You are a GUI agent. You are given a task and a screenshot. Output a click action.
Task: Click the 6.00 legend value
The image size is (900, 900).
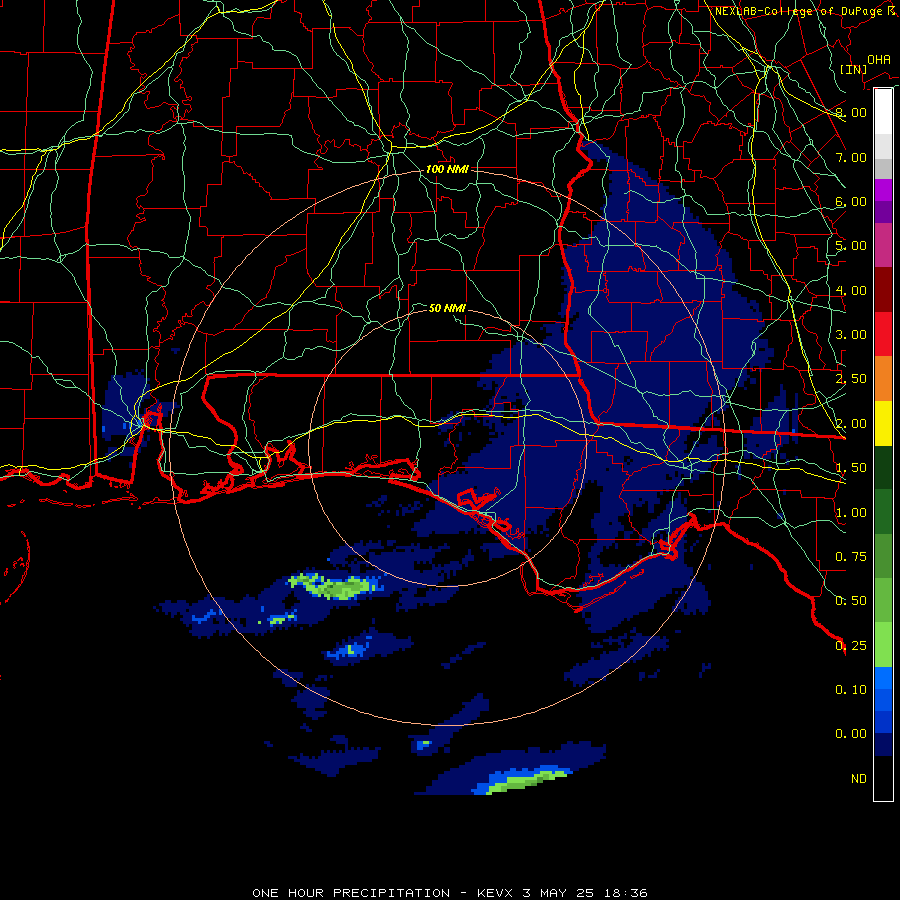(851, 201)
